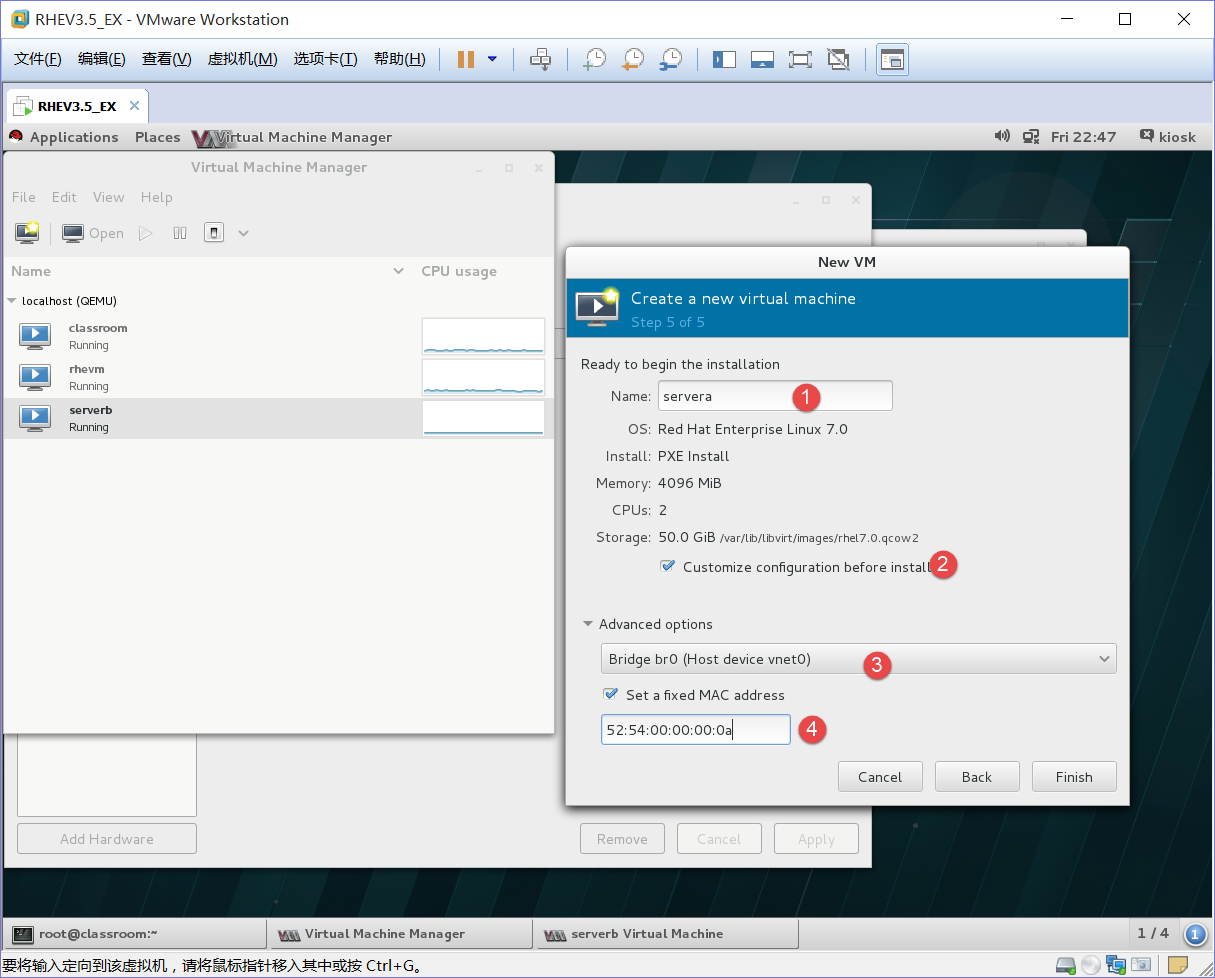Click the Name column sort arrow
Image resolution: width=1215 pixels, height=978 pixels.
(399, 271)
